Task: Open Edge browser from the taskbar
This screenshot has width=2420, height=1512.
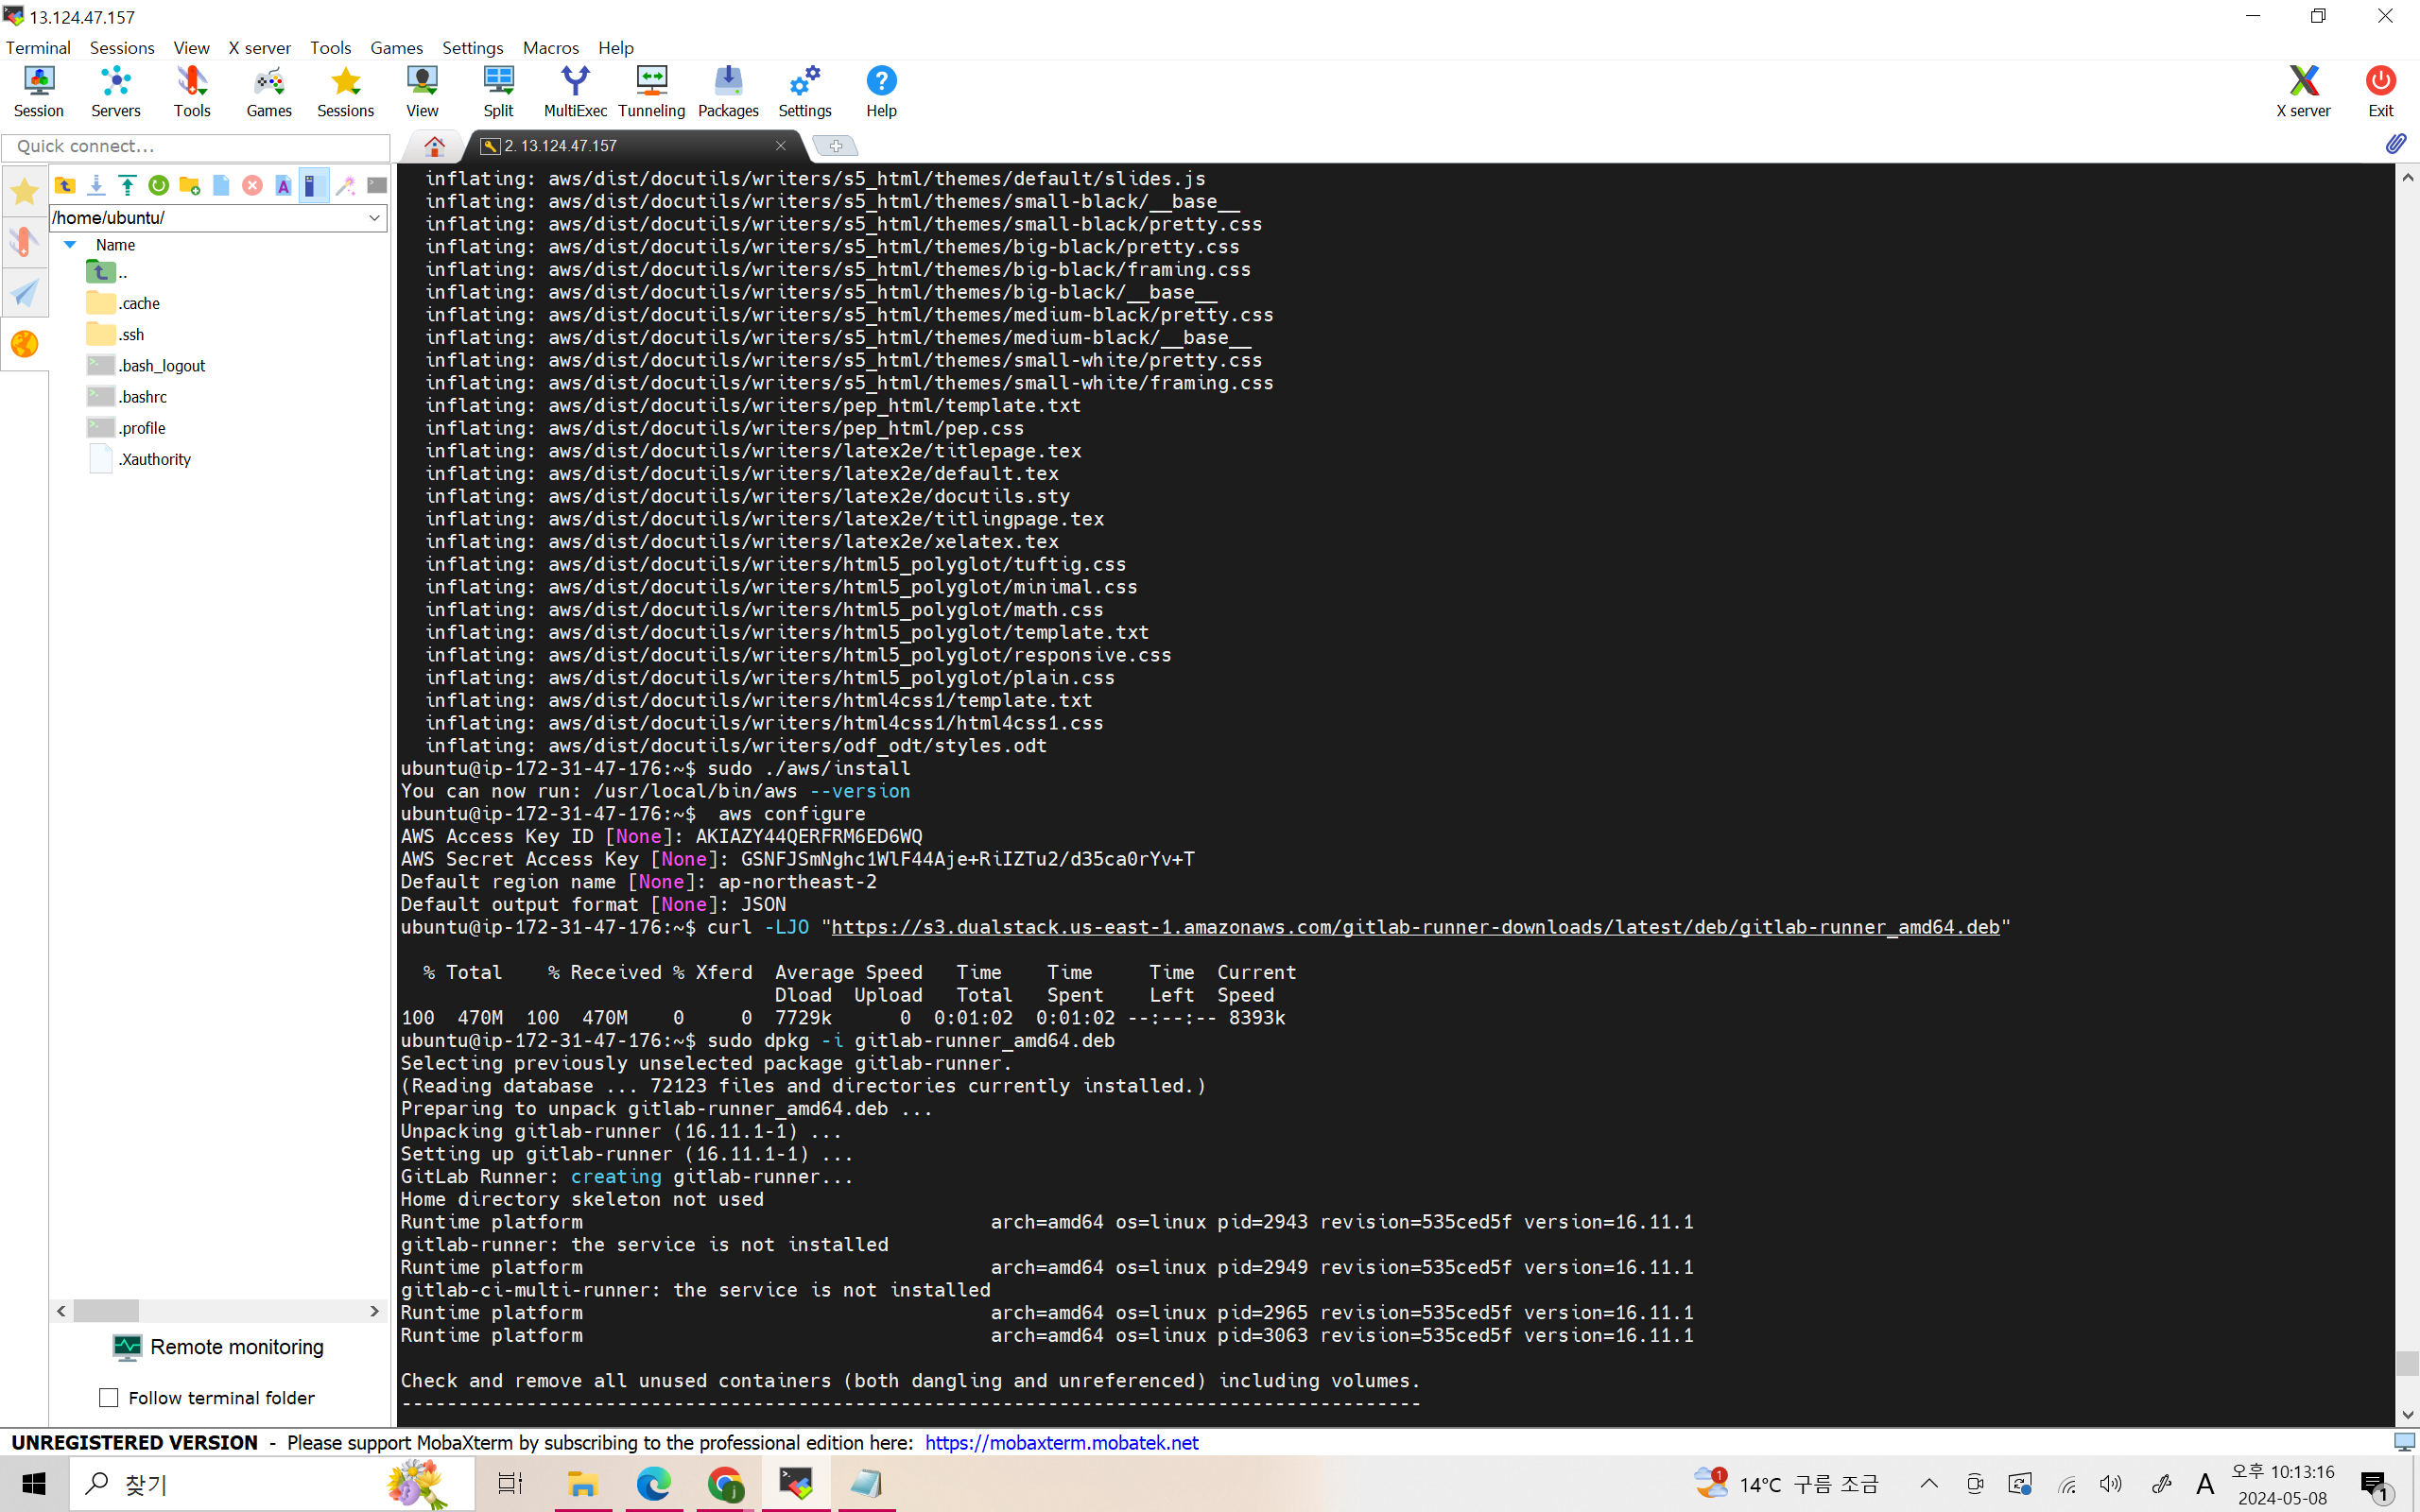Action: coord(653,1484)
